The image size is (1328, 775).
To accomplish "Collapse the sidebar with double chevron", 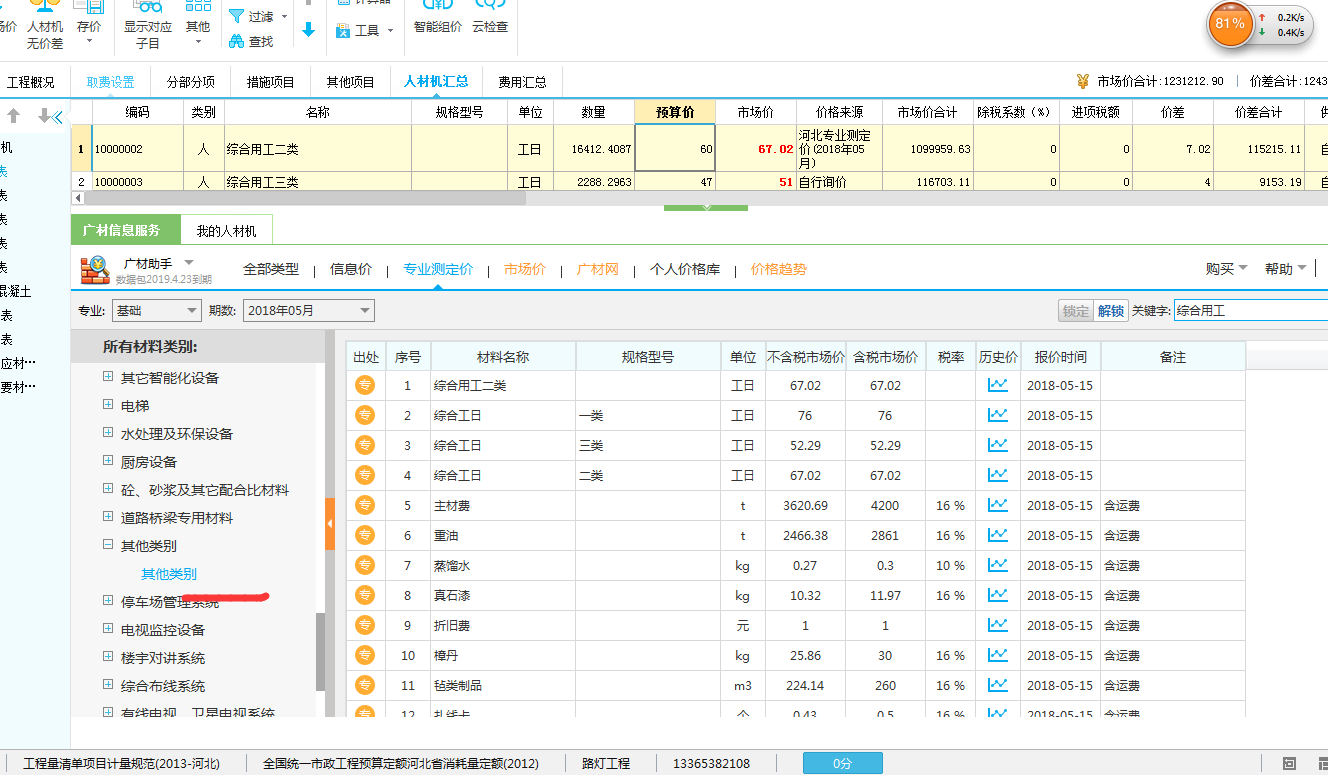I will tap(57, 117).
